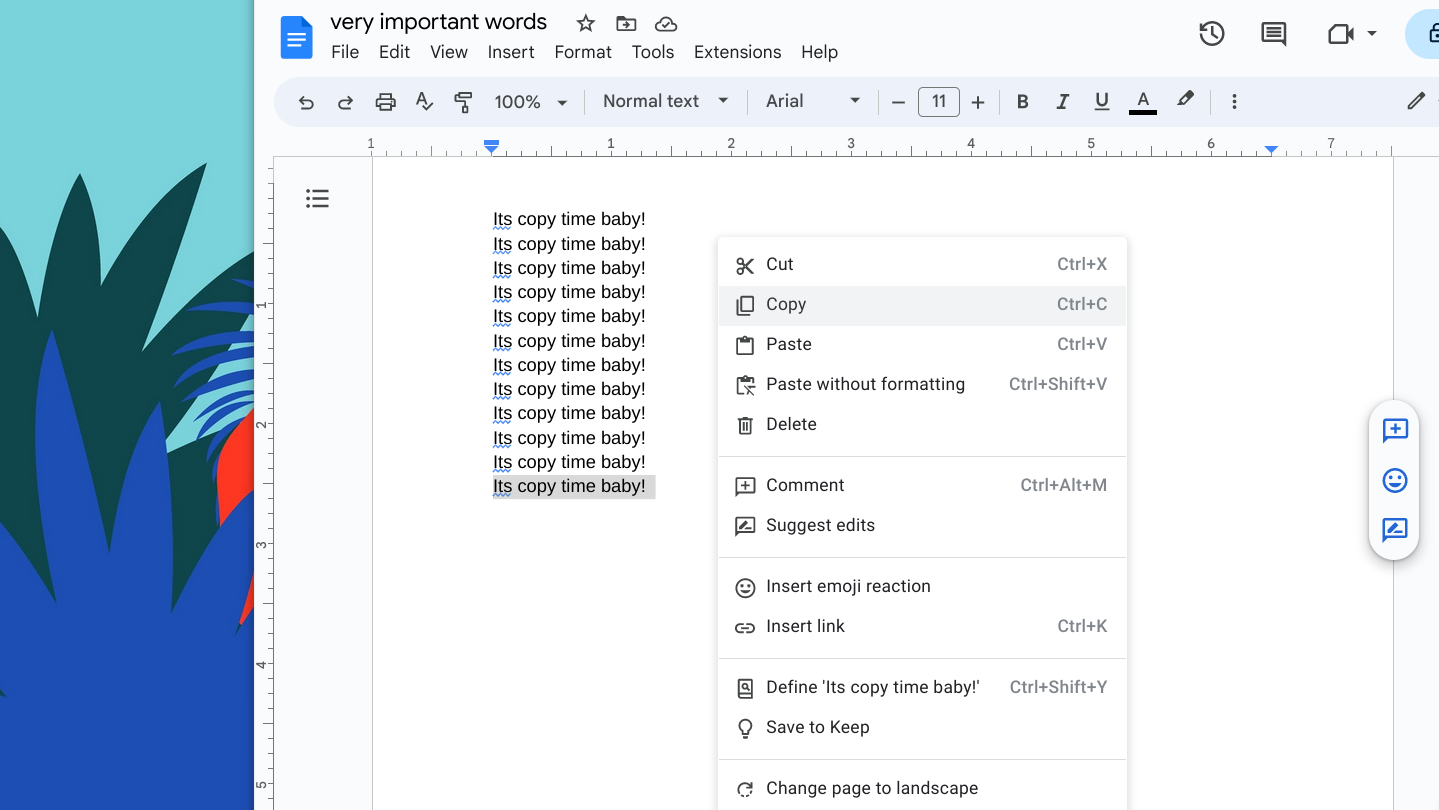The image size is (1439, 810).
Task: Choose Cut from the context menu
Action: click(x=922, y=265)
